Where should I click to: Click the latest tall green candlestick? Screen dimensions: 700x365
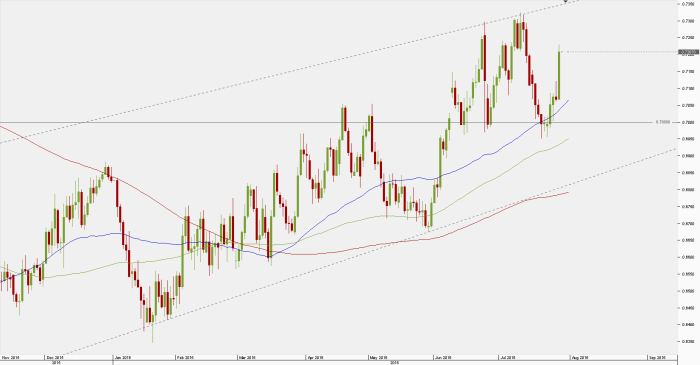[x=559, y=74]
